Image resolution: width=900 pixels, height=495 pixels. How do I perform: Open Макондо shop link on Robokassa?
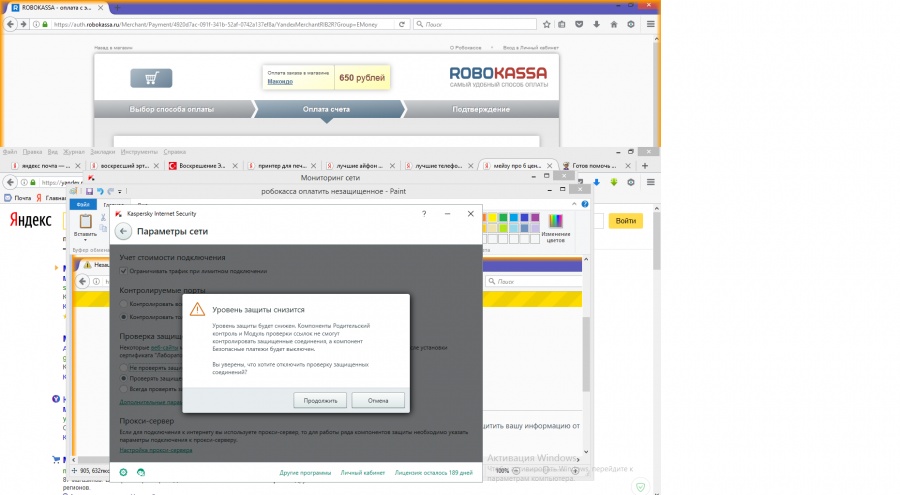(x=280, y=82)
